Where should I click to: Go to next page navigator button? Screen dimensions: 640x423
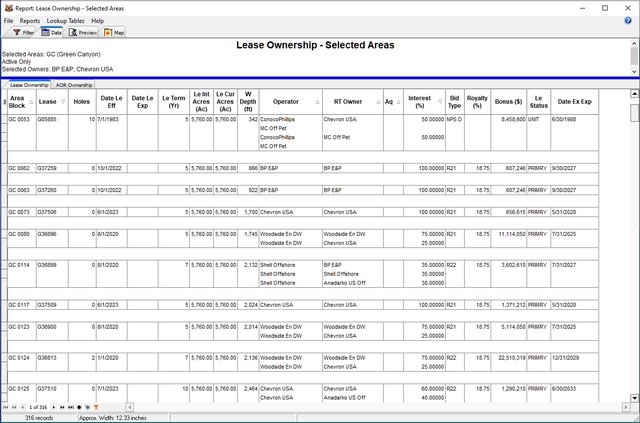62,407
